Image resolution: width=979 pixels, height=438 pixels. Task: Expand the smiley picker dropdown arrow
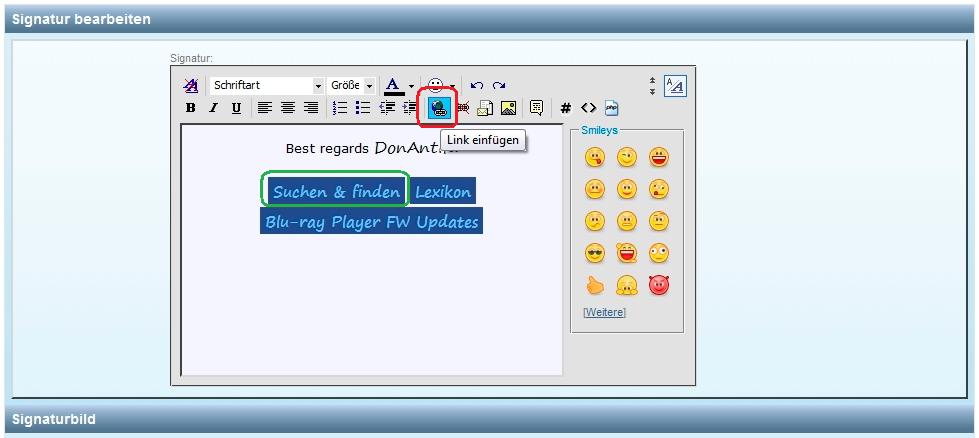[x=453, y=86]
